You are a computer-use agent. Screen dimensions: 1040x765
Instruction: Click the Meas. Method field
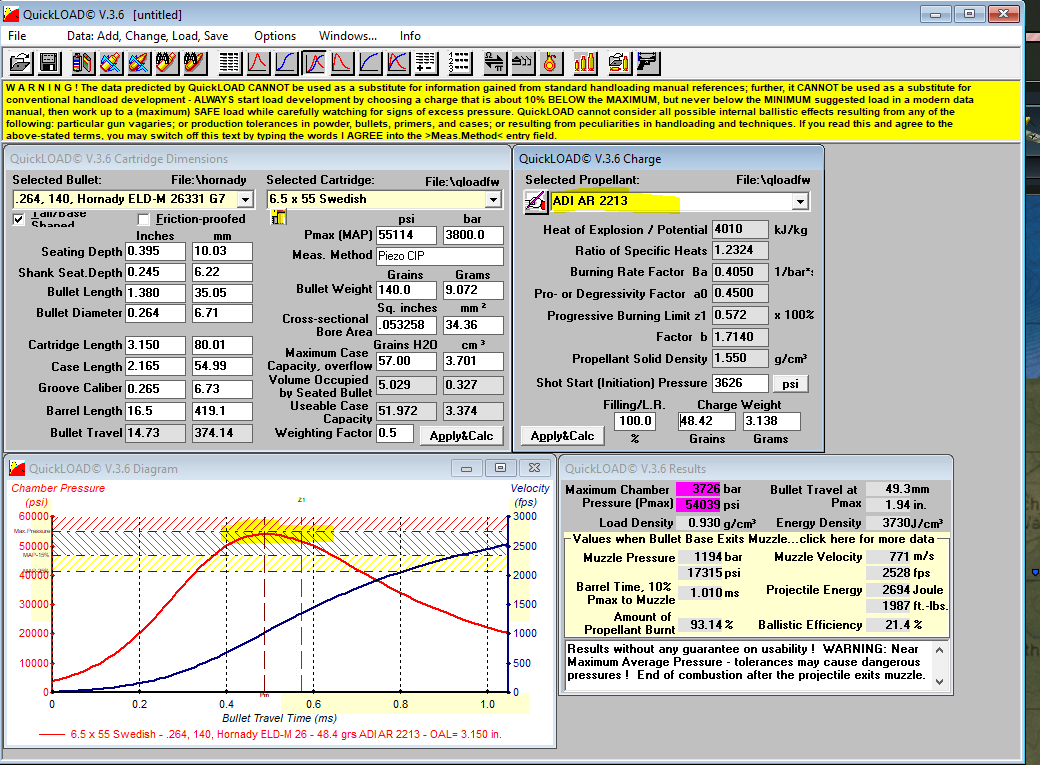(x=439, y=256)
